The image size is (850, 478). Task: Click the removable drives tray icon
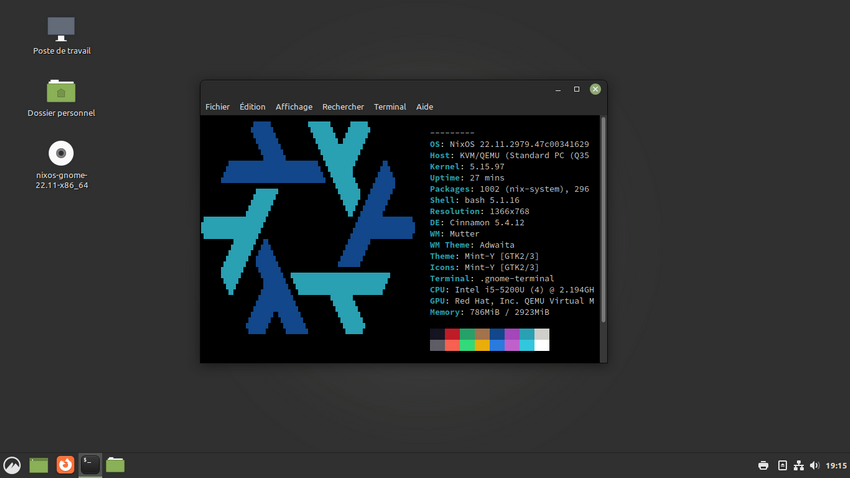click(782, 466)
